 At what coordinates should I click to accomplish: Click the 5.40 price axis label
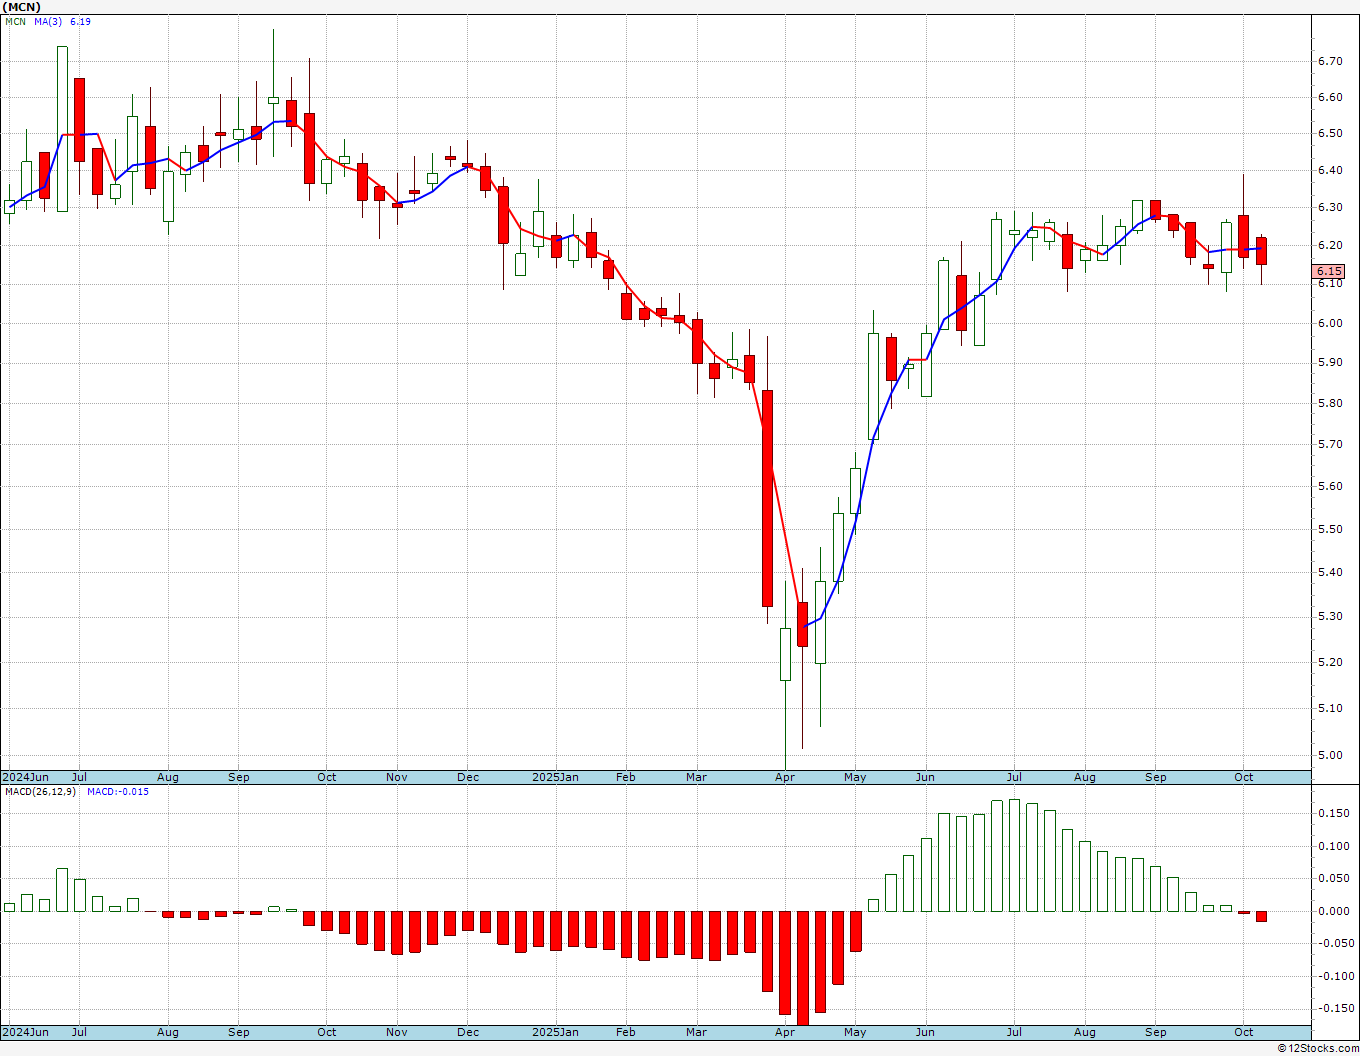(x=1330, y=572)
